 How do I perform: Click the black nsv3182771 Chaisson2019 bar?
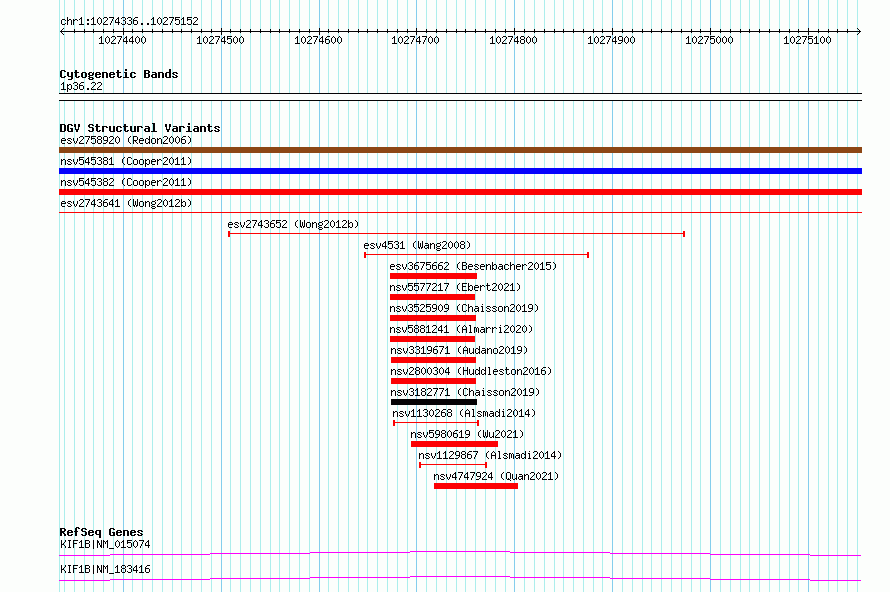[x=434, y=402]
